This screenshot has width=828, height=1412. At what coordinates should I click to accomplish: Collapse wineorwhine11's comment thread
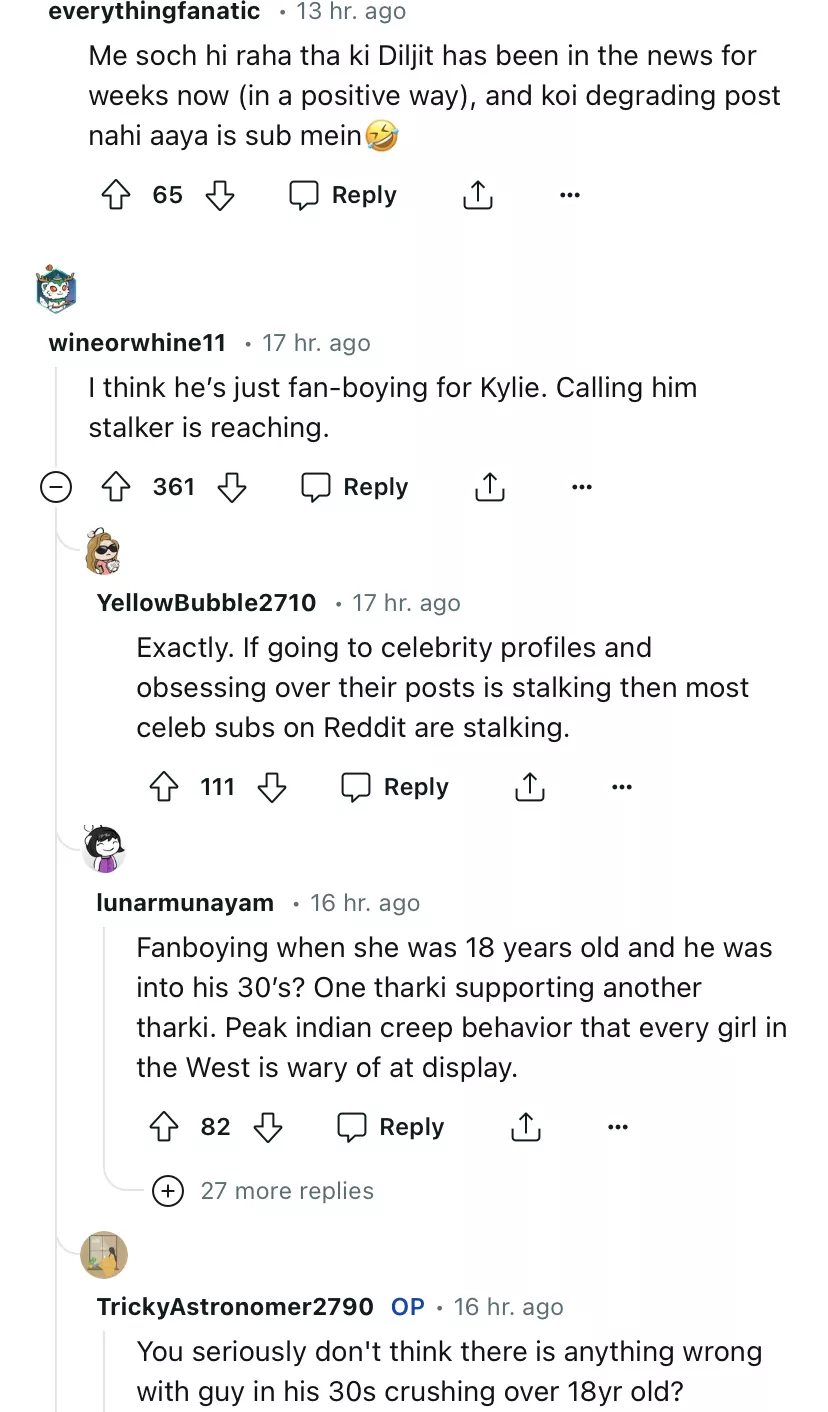(55, 487)
